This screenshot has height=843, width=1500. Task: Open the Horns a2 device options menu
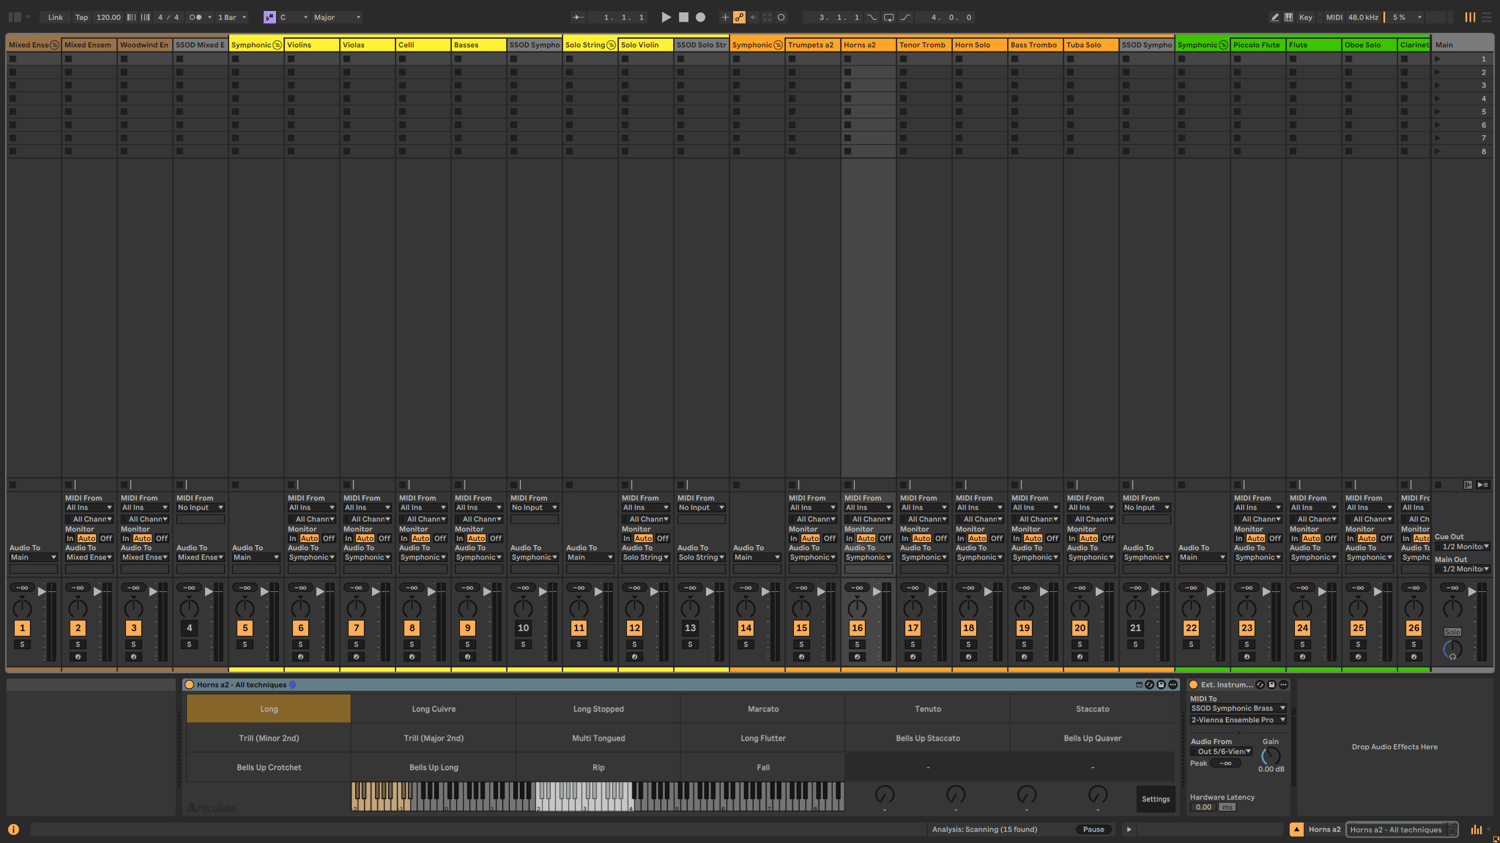(1173, 685)
